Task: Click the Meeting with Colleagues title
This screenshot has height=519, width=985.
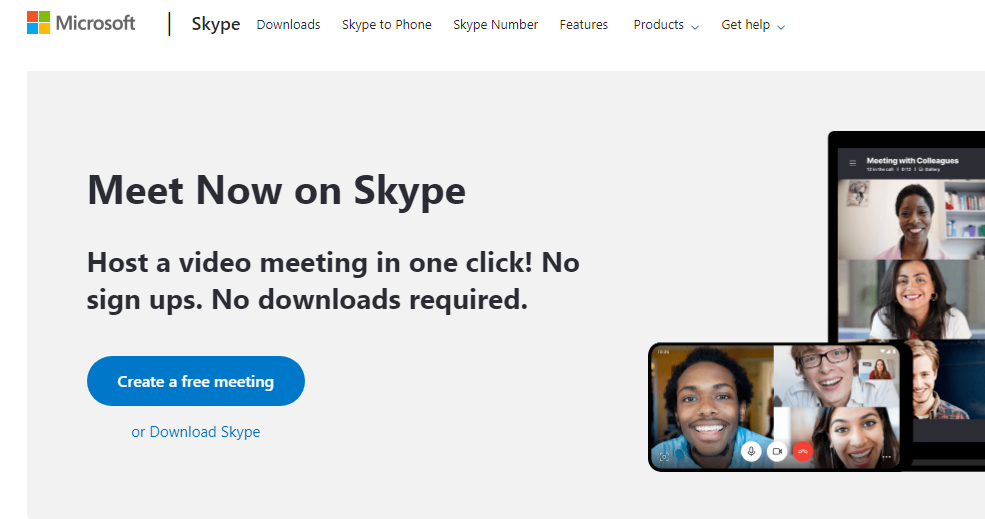Action: point(912,161)
